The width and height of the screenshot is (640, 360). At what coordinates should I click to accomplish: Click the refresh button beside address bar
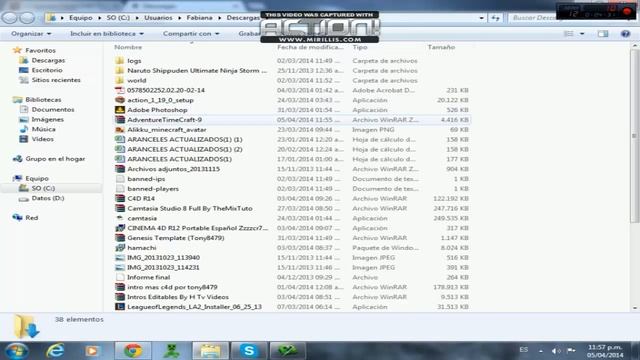[496, 18]
